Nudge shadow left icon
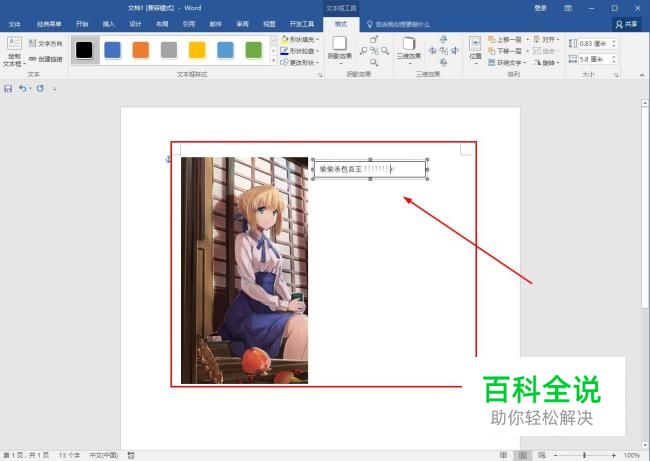 tap(364, 51)
